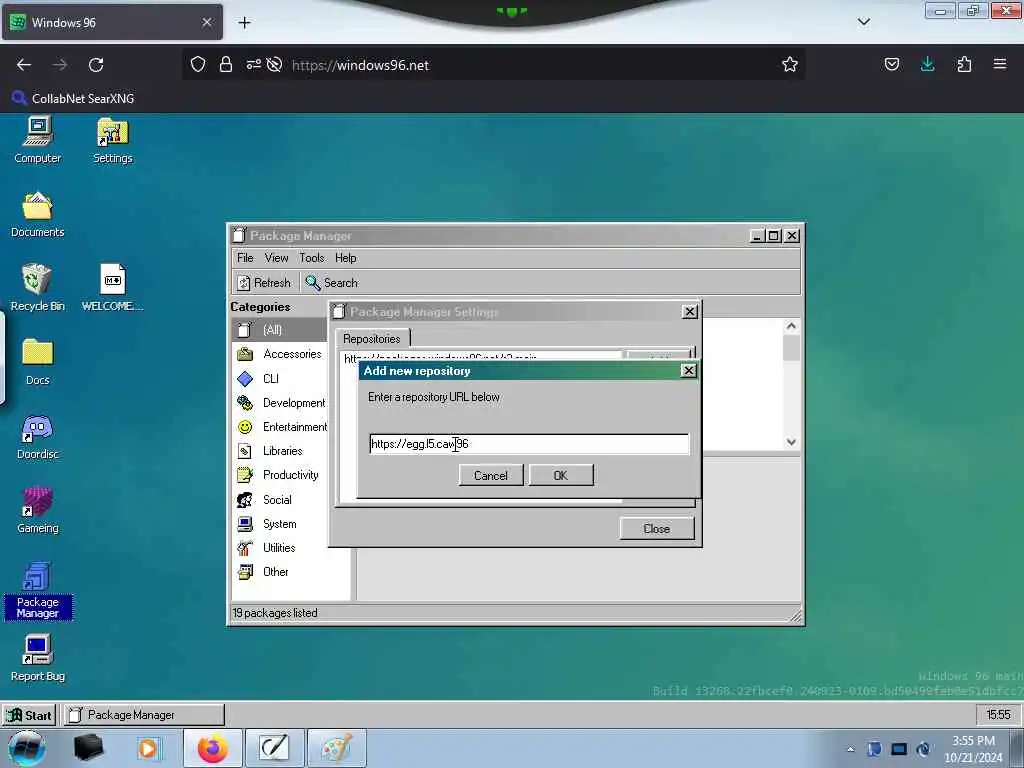The height and width of the screenshot is (768, 1024).
Task: Open the browser extensions icon
Action: click(964, 64)
